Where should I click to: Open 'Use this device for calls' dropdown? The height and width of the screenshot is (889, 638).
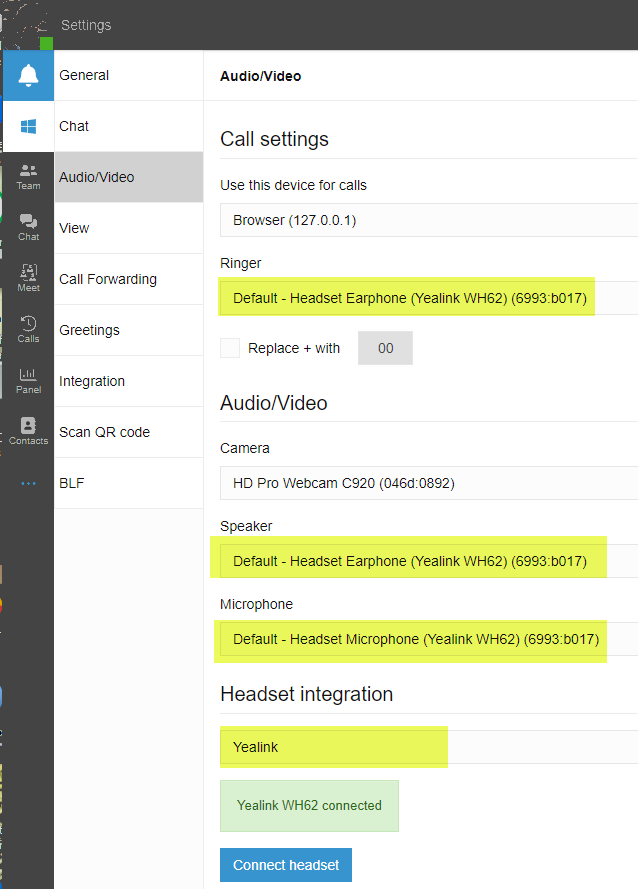click(429, 220)
